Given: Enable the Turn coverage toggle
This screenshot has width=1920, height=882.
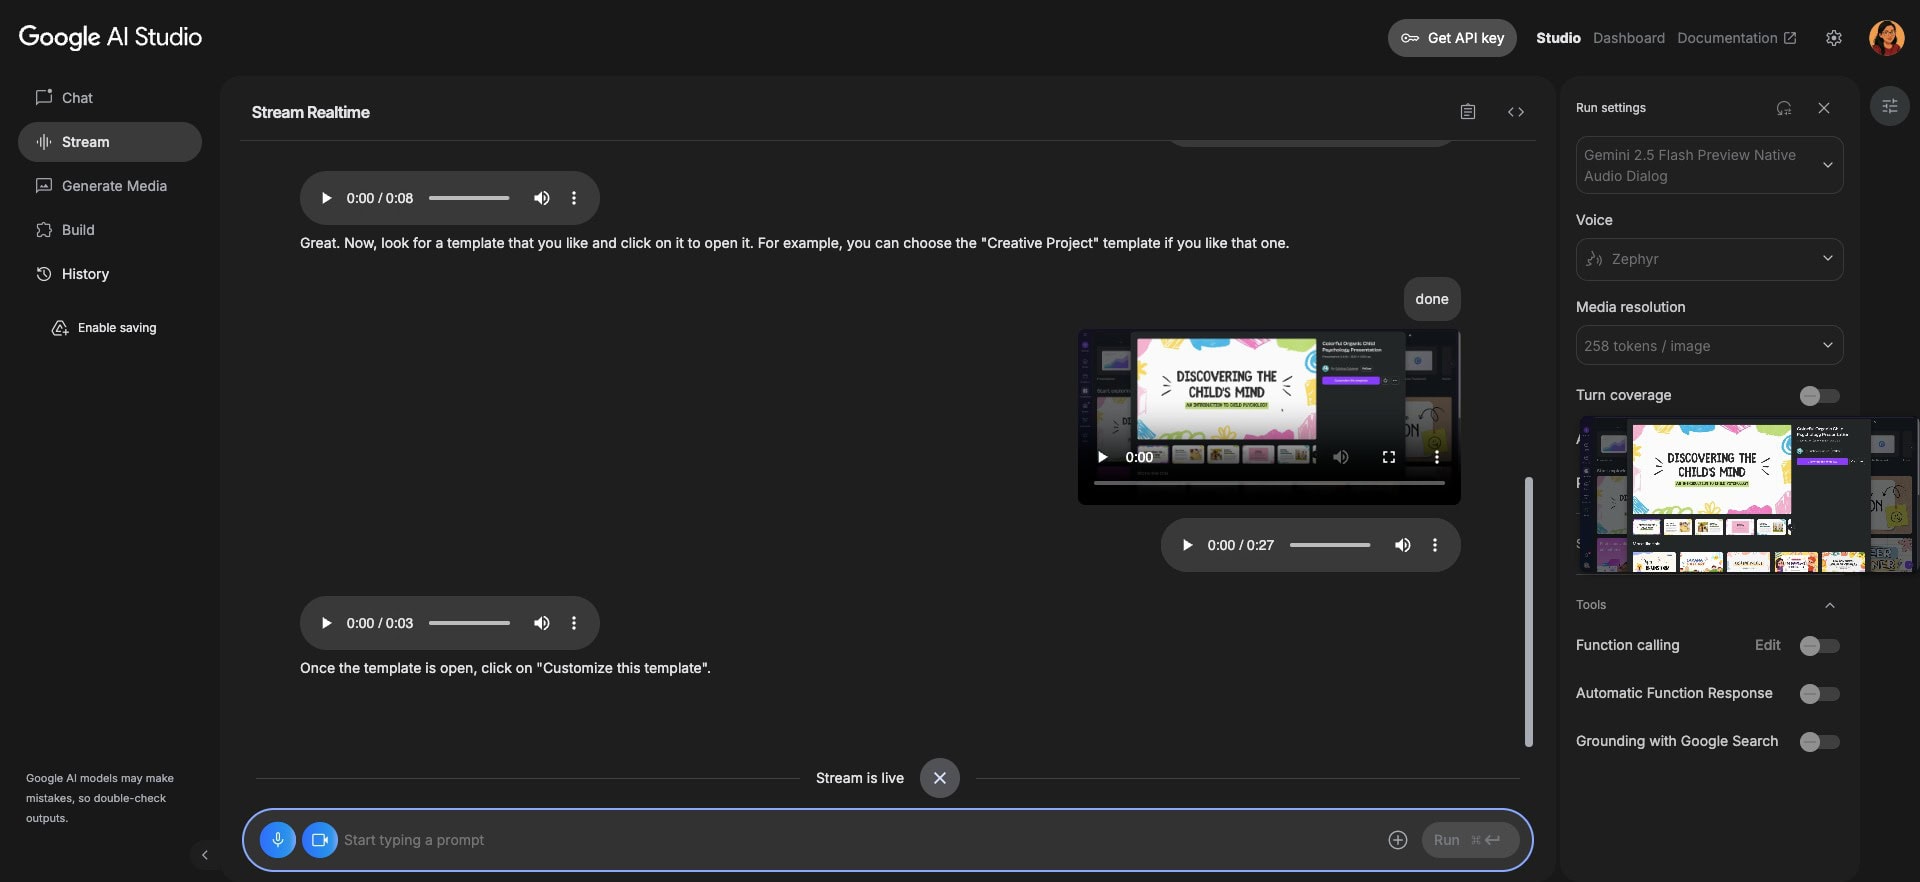Looking at the screenshot, I should click(1819, 396).
